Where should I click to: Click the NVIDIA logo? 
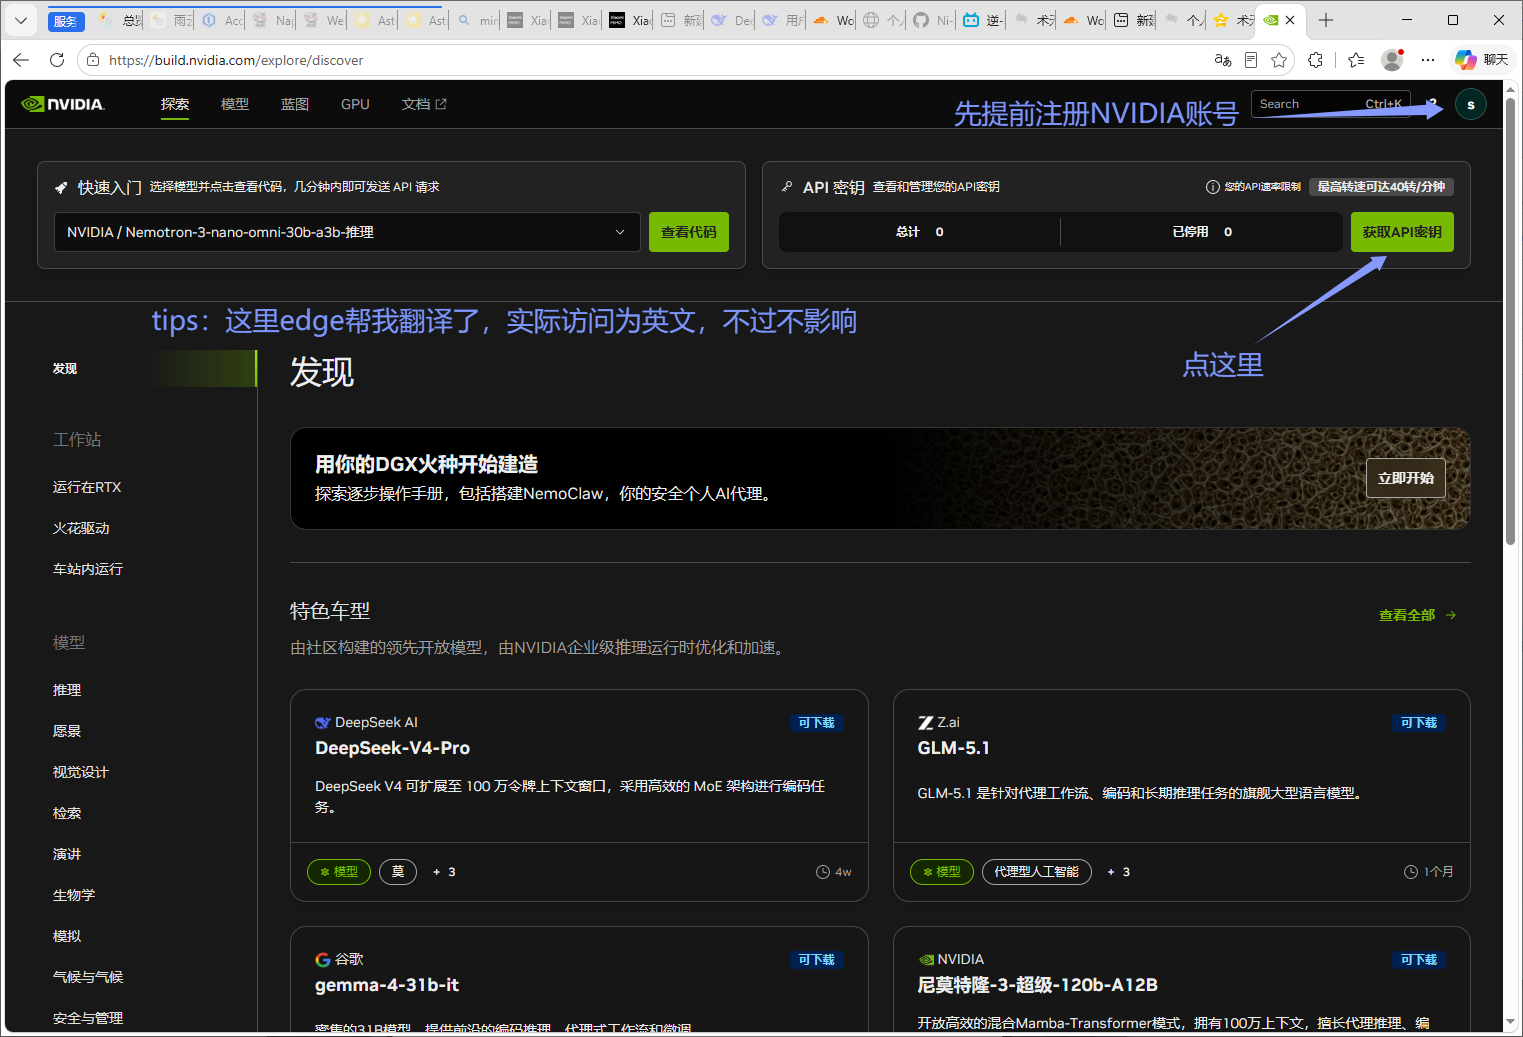click(63, 104)
